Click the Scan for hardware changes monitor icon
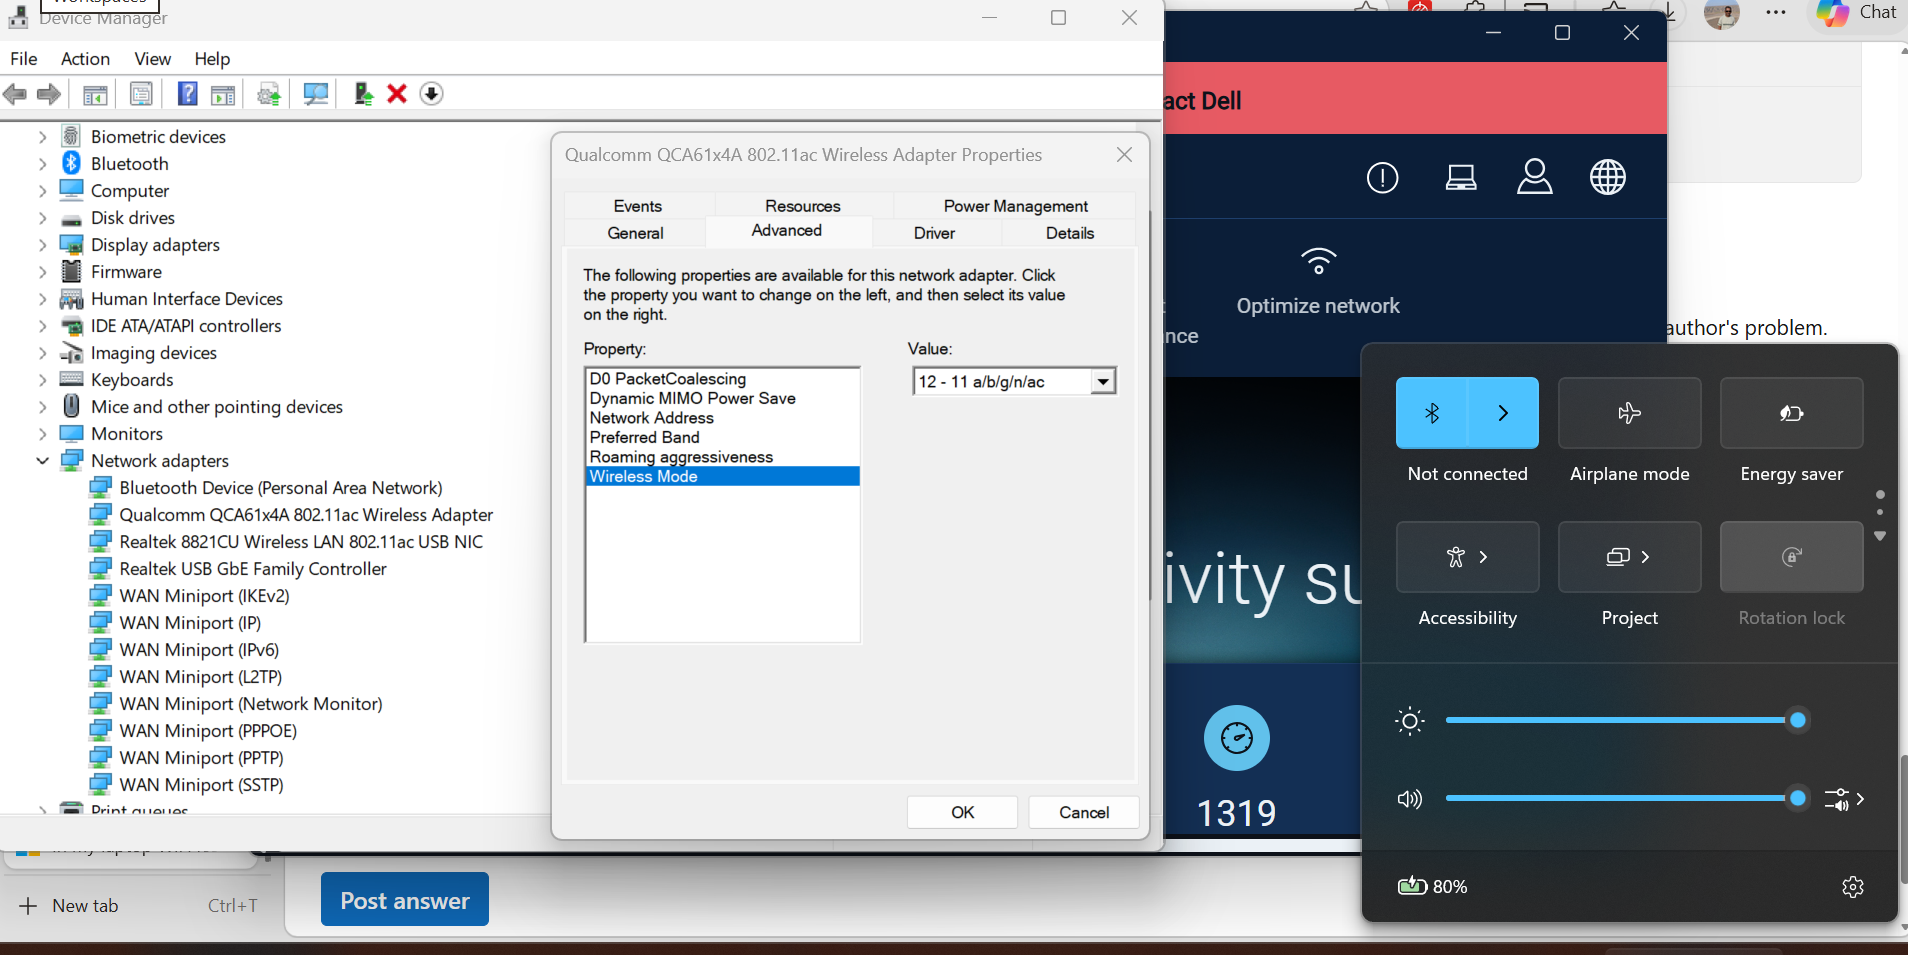 coord(316,94)
